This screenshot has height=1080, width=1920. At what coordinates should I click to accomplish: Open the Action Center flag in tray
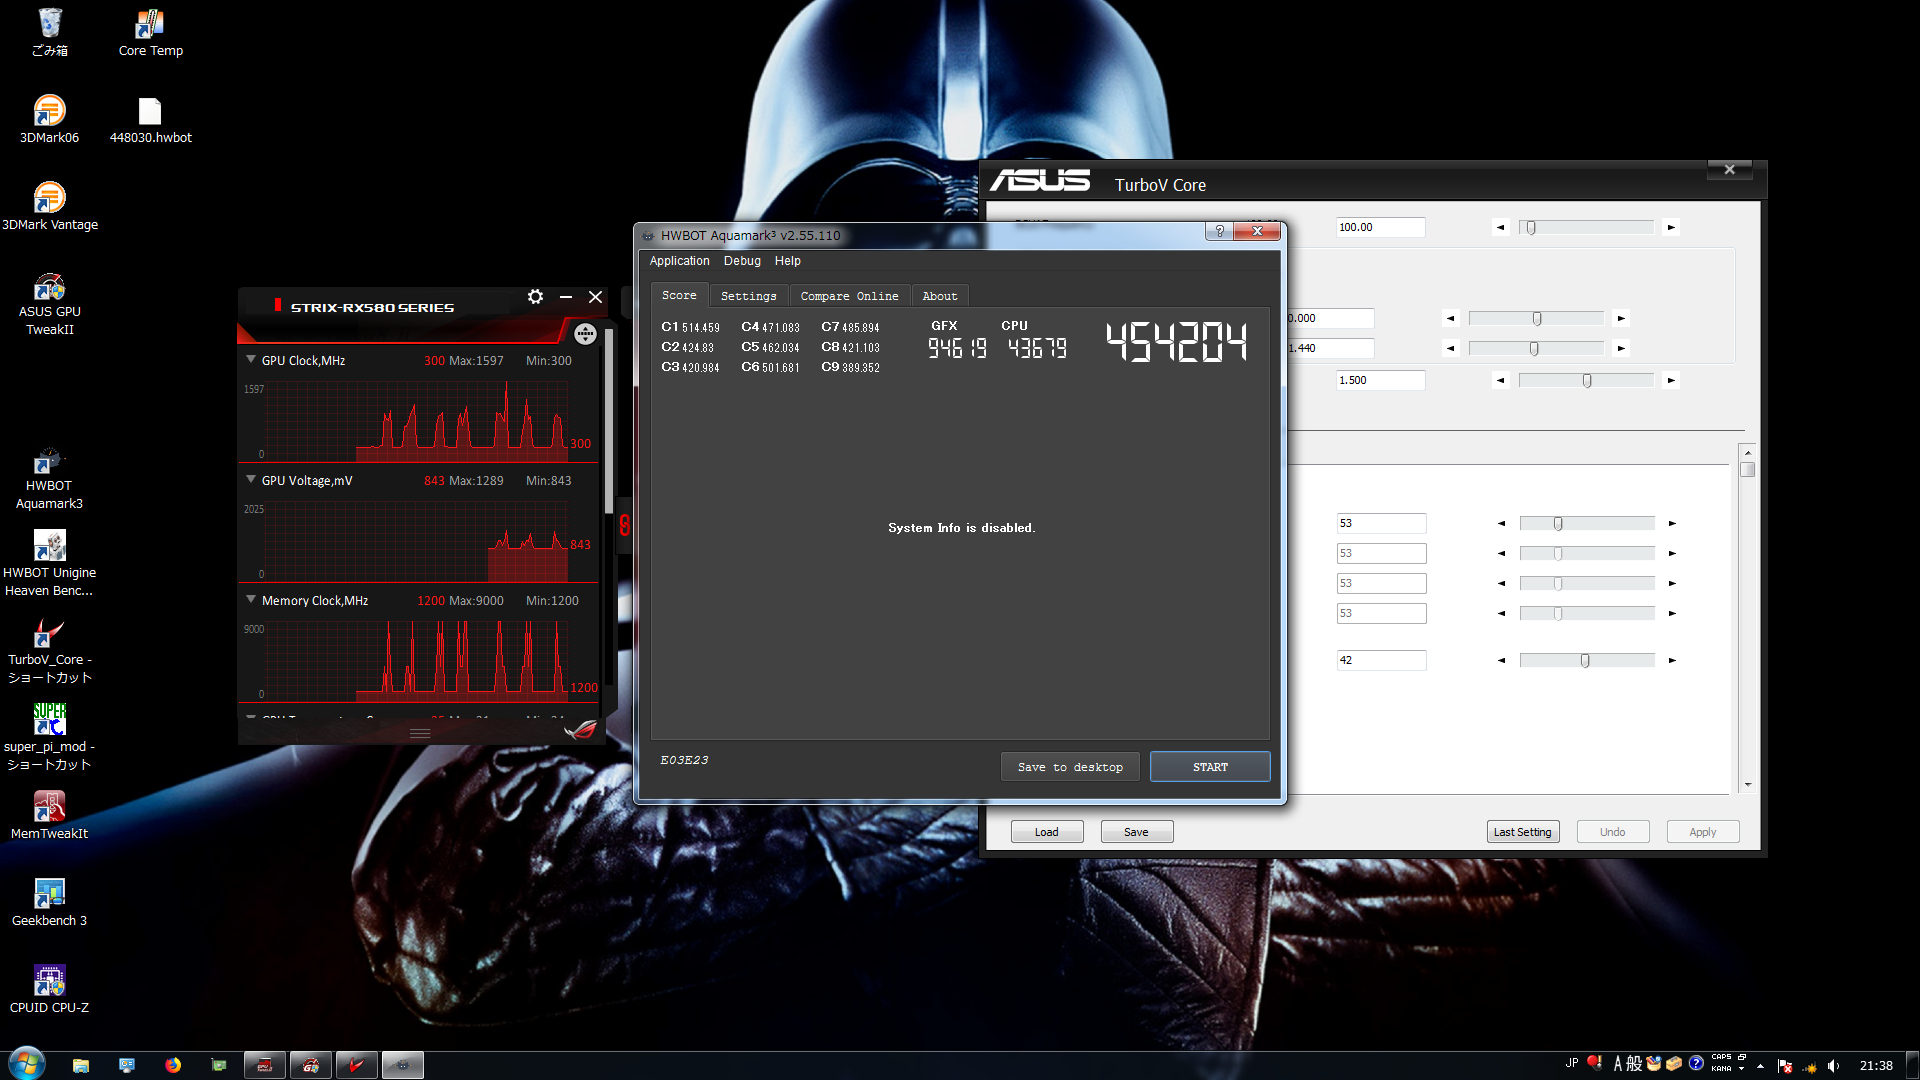coord(1785,1066)
